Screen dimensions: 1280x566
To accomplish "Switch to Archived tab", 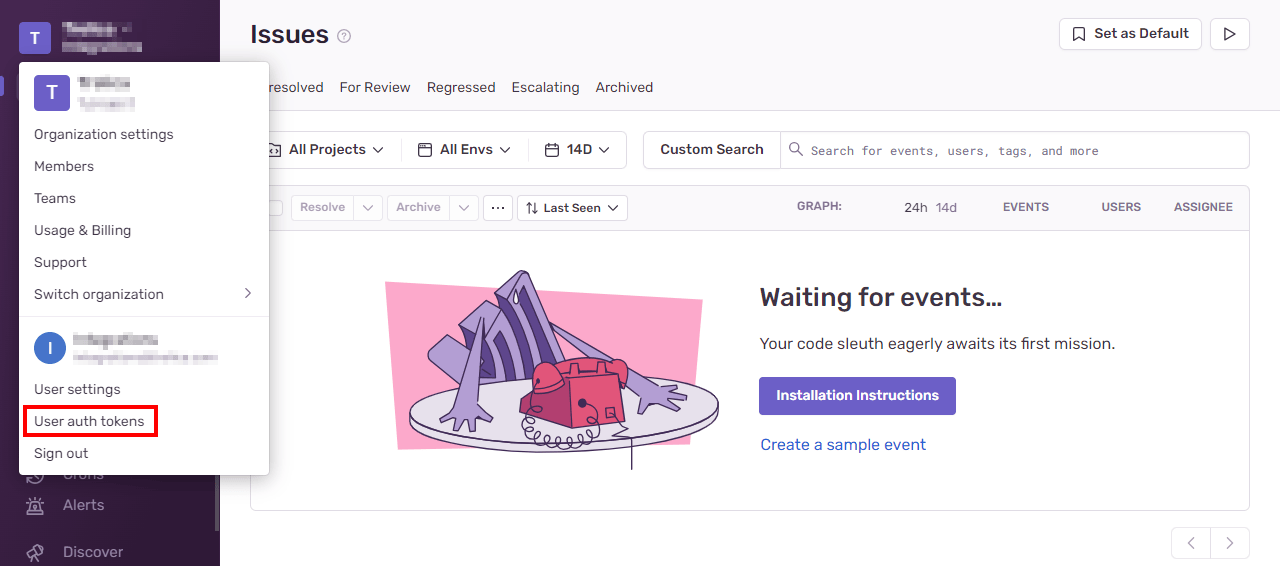I will click(624, 87).
